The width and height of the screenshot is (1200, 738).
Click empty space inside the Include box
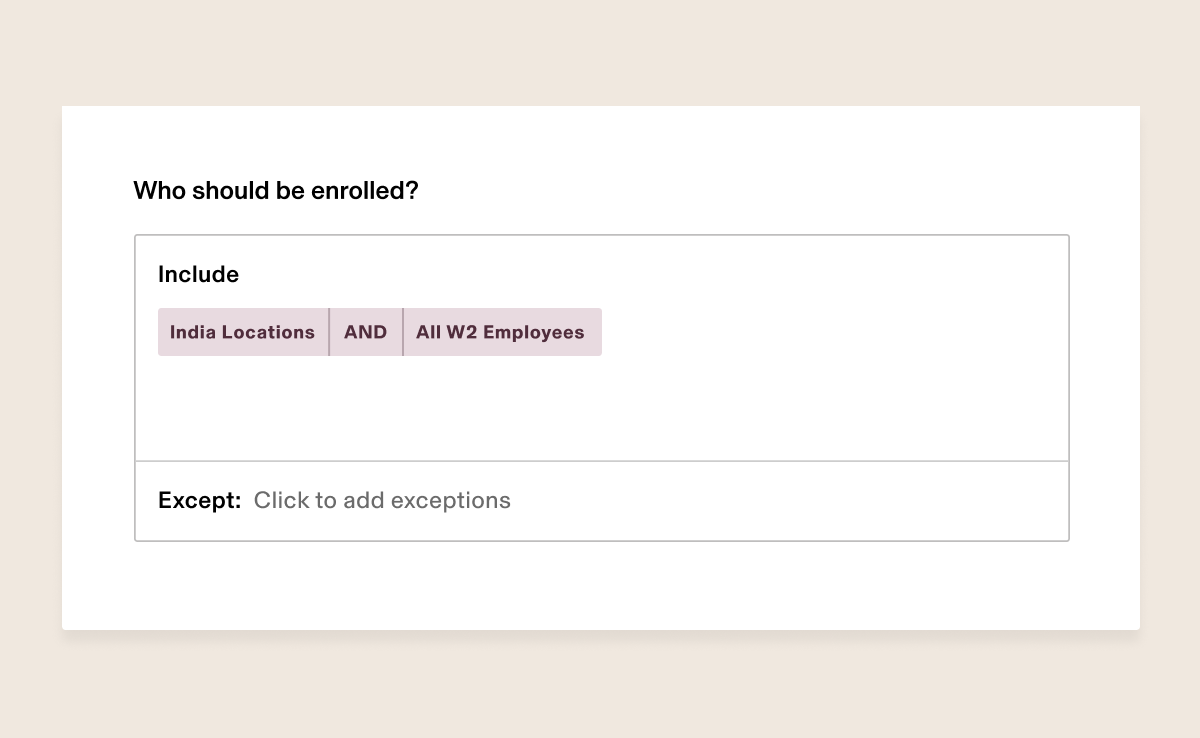(x=600, y=410)
